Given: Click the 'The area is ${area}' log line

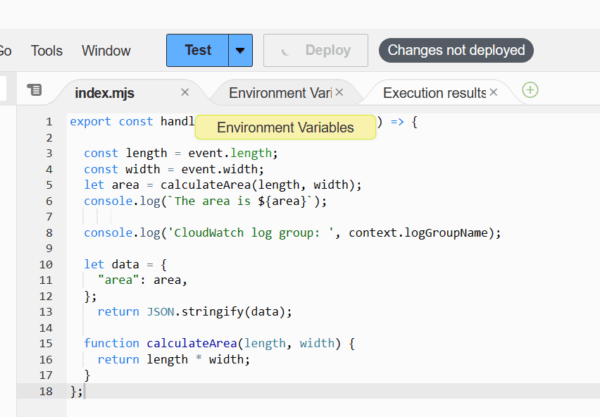Looking at the screenshot, I should pyautogui.click(x=205, y=201).
